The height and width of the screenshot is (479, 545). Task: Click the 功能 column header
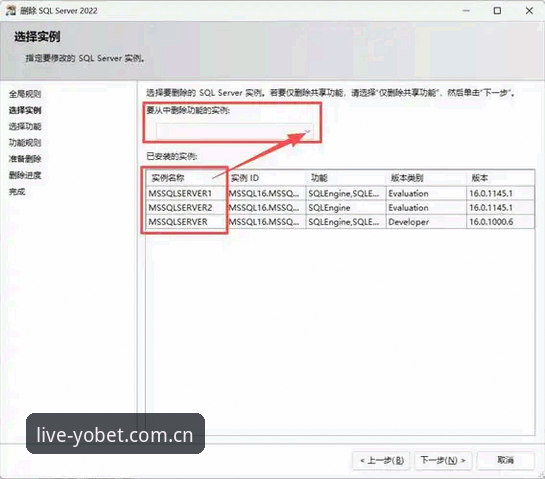346,178
